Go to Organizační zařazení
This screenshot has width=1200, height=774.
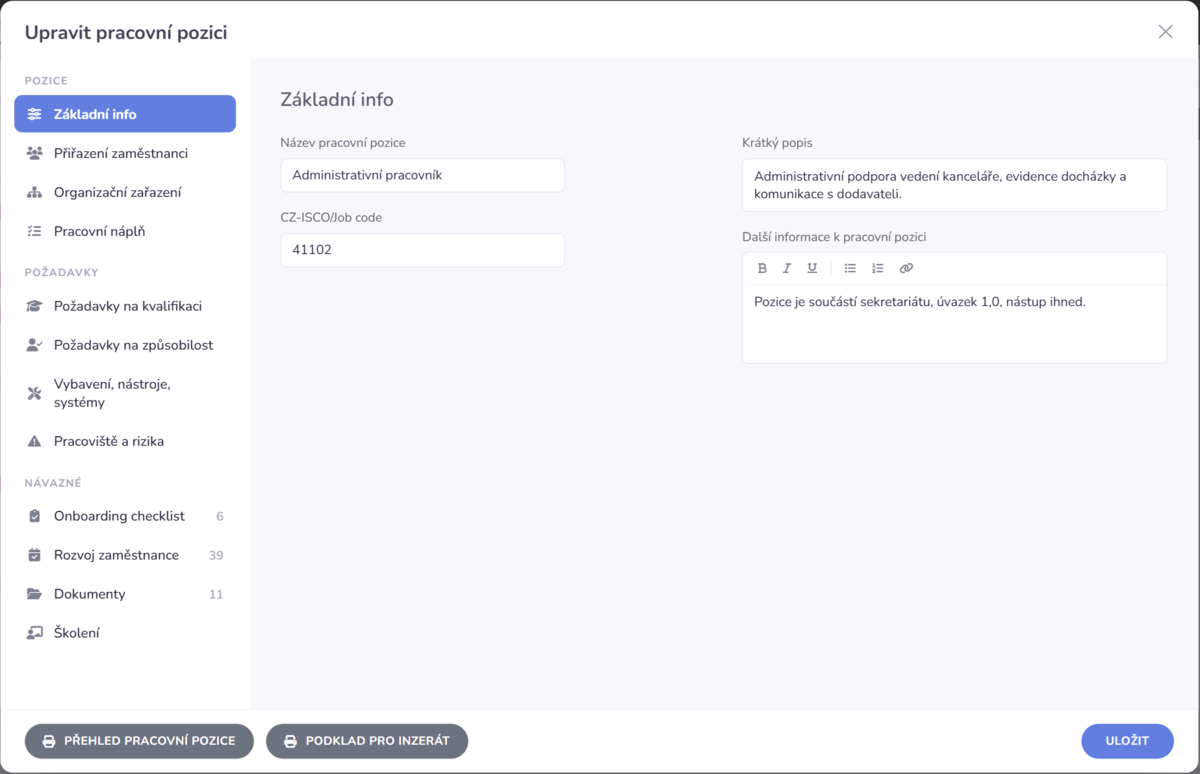(x=125, y=192)
